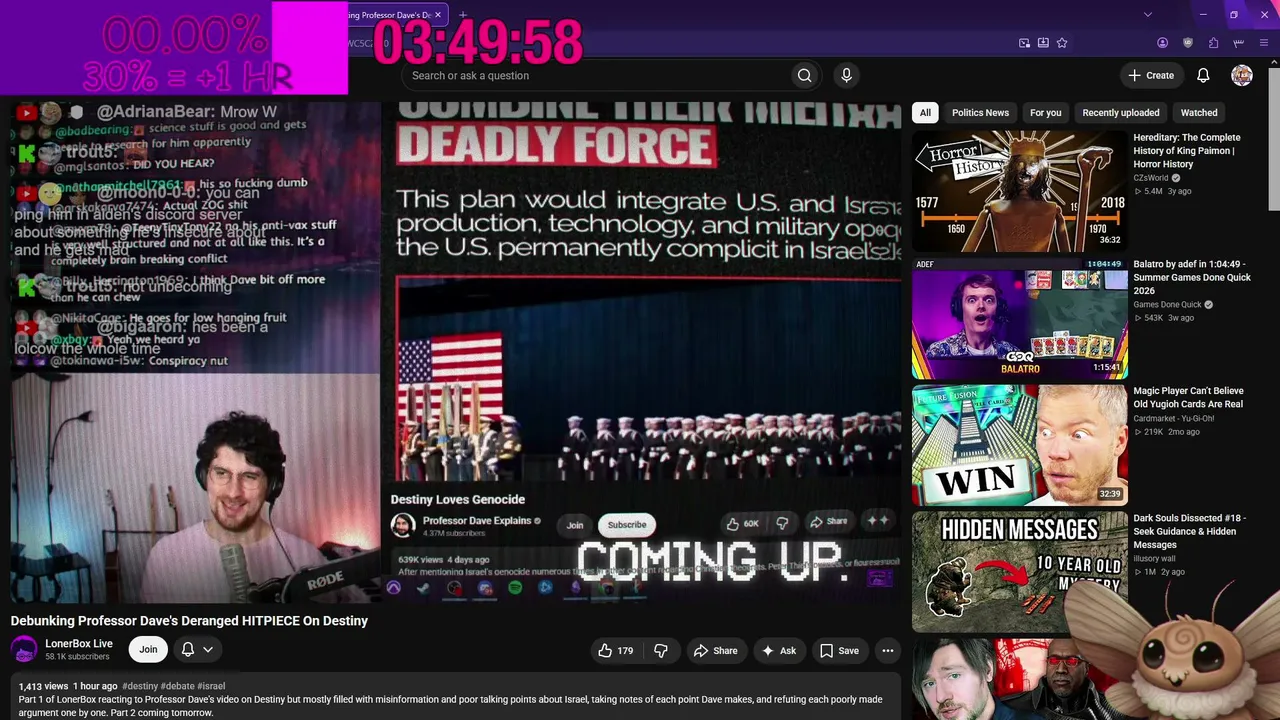The width and height of the screenshot is (1280, 720).
Task: Select the Recently uploaded filter chip
Action: 1120,113
